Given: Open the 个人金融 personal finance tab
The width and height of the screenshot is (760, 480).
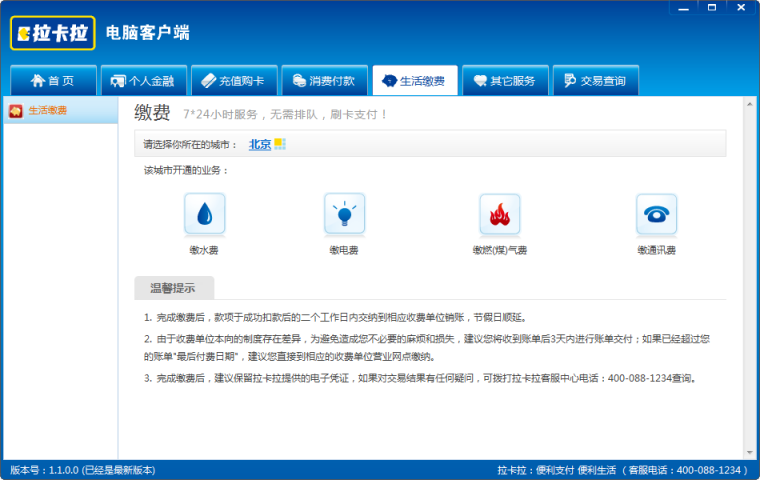Looking at the screenshot, I should pyautogui.click(x=143, y=81).
